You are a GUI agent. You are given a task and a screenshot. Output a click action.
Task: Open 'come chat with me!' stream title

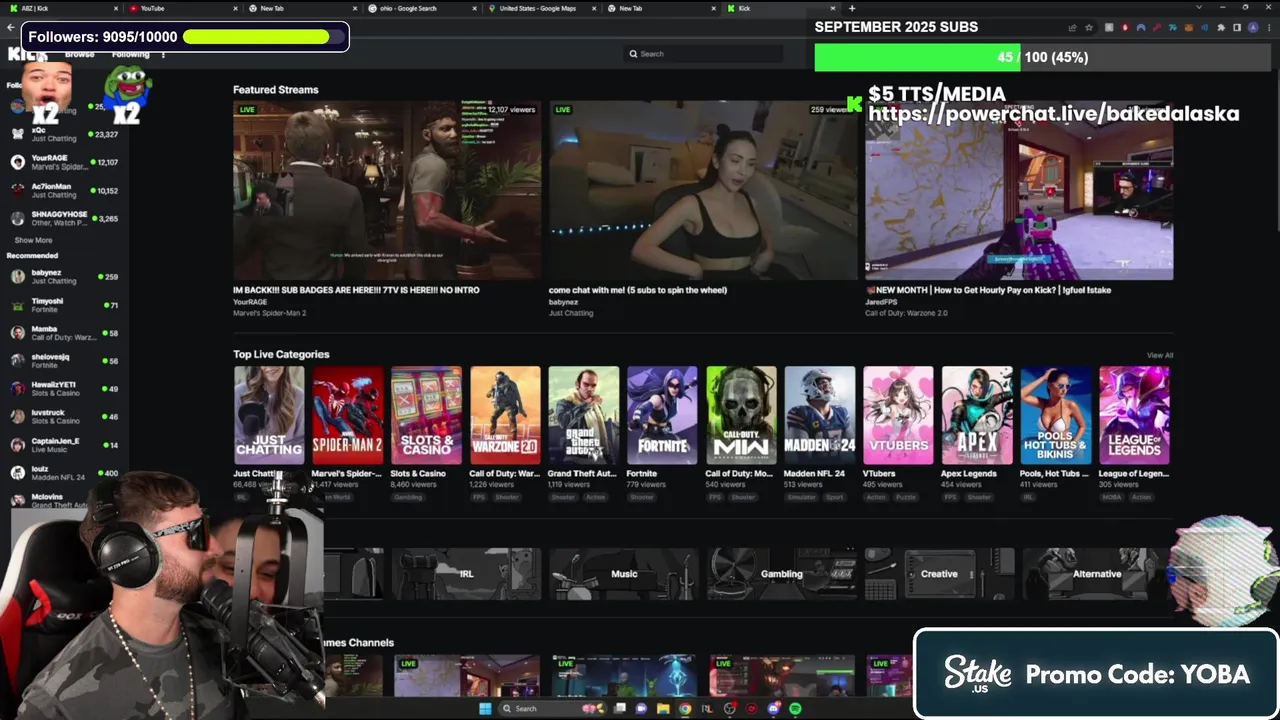638,290
